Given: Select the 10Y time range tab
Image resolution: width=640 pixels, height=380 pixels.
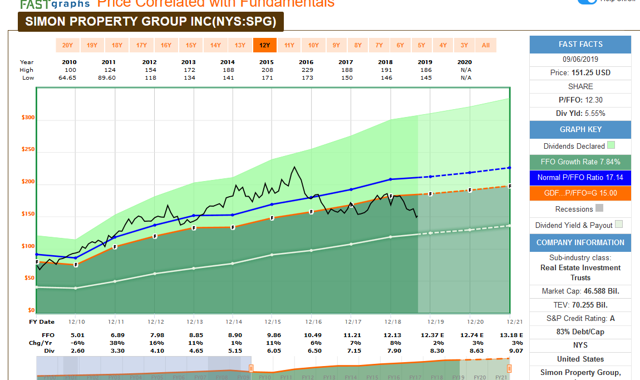Looking at the screenshot, I should pyautogui.click(x=313, y=45).
